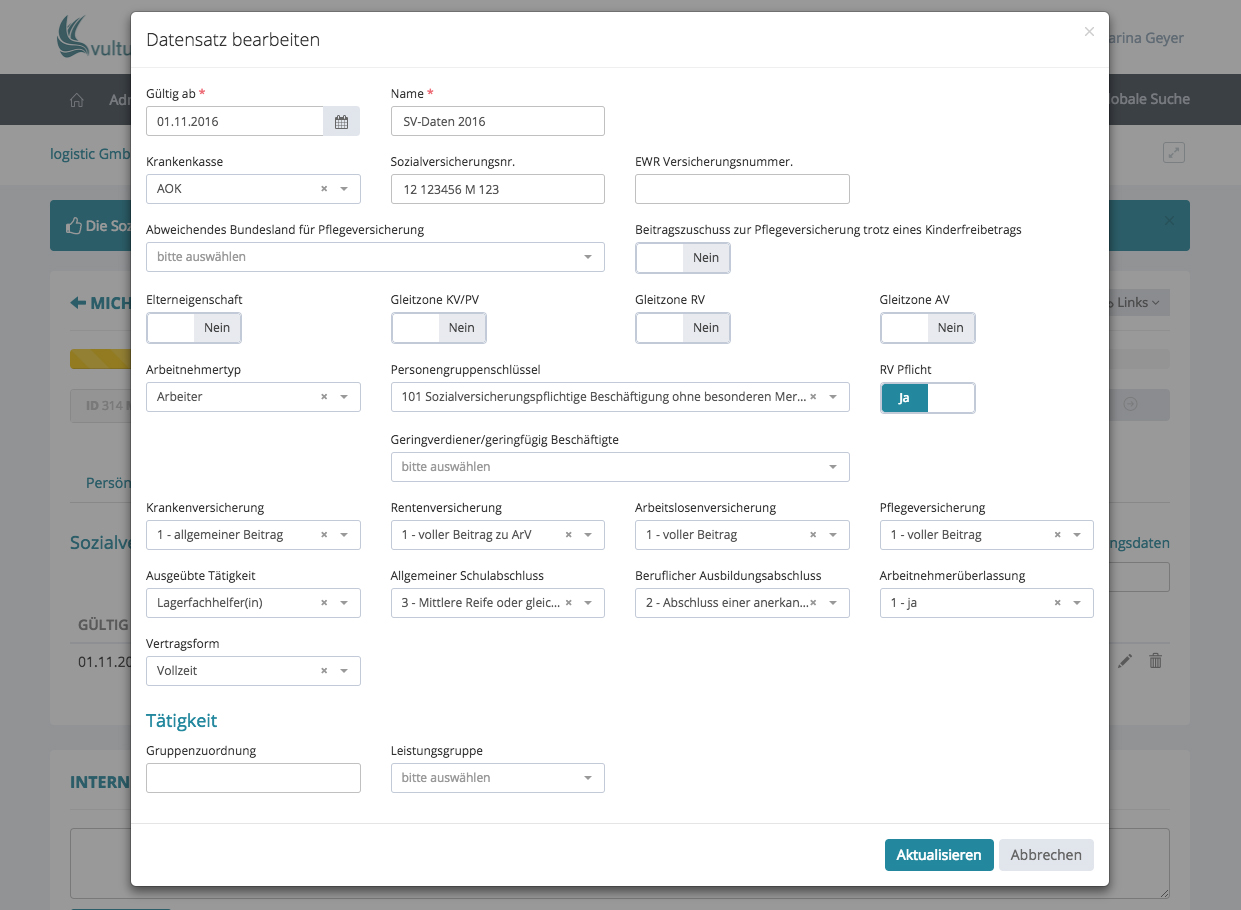The image size is (1241, 910).
Task: Open the Leistungsgruppe dropdown
Action: (x=497, y=778)
